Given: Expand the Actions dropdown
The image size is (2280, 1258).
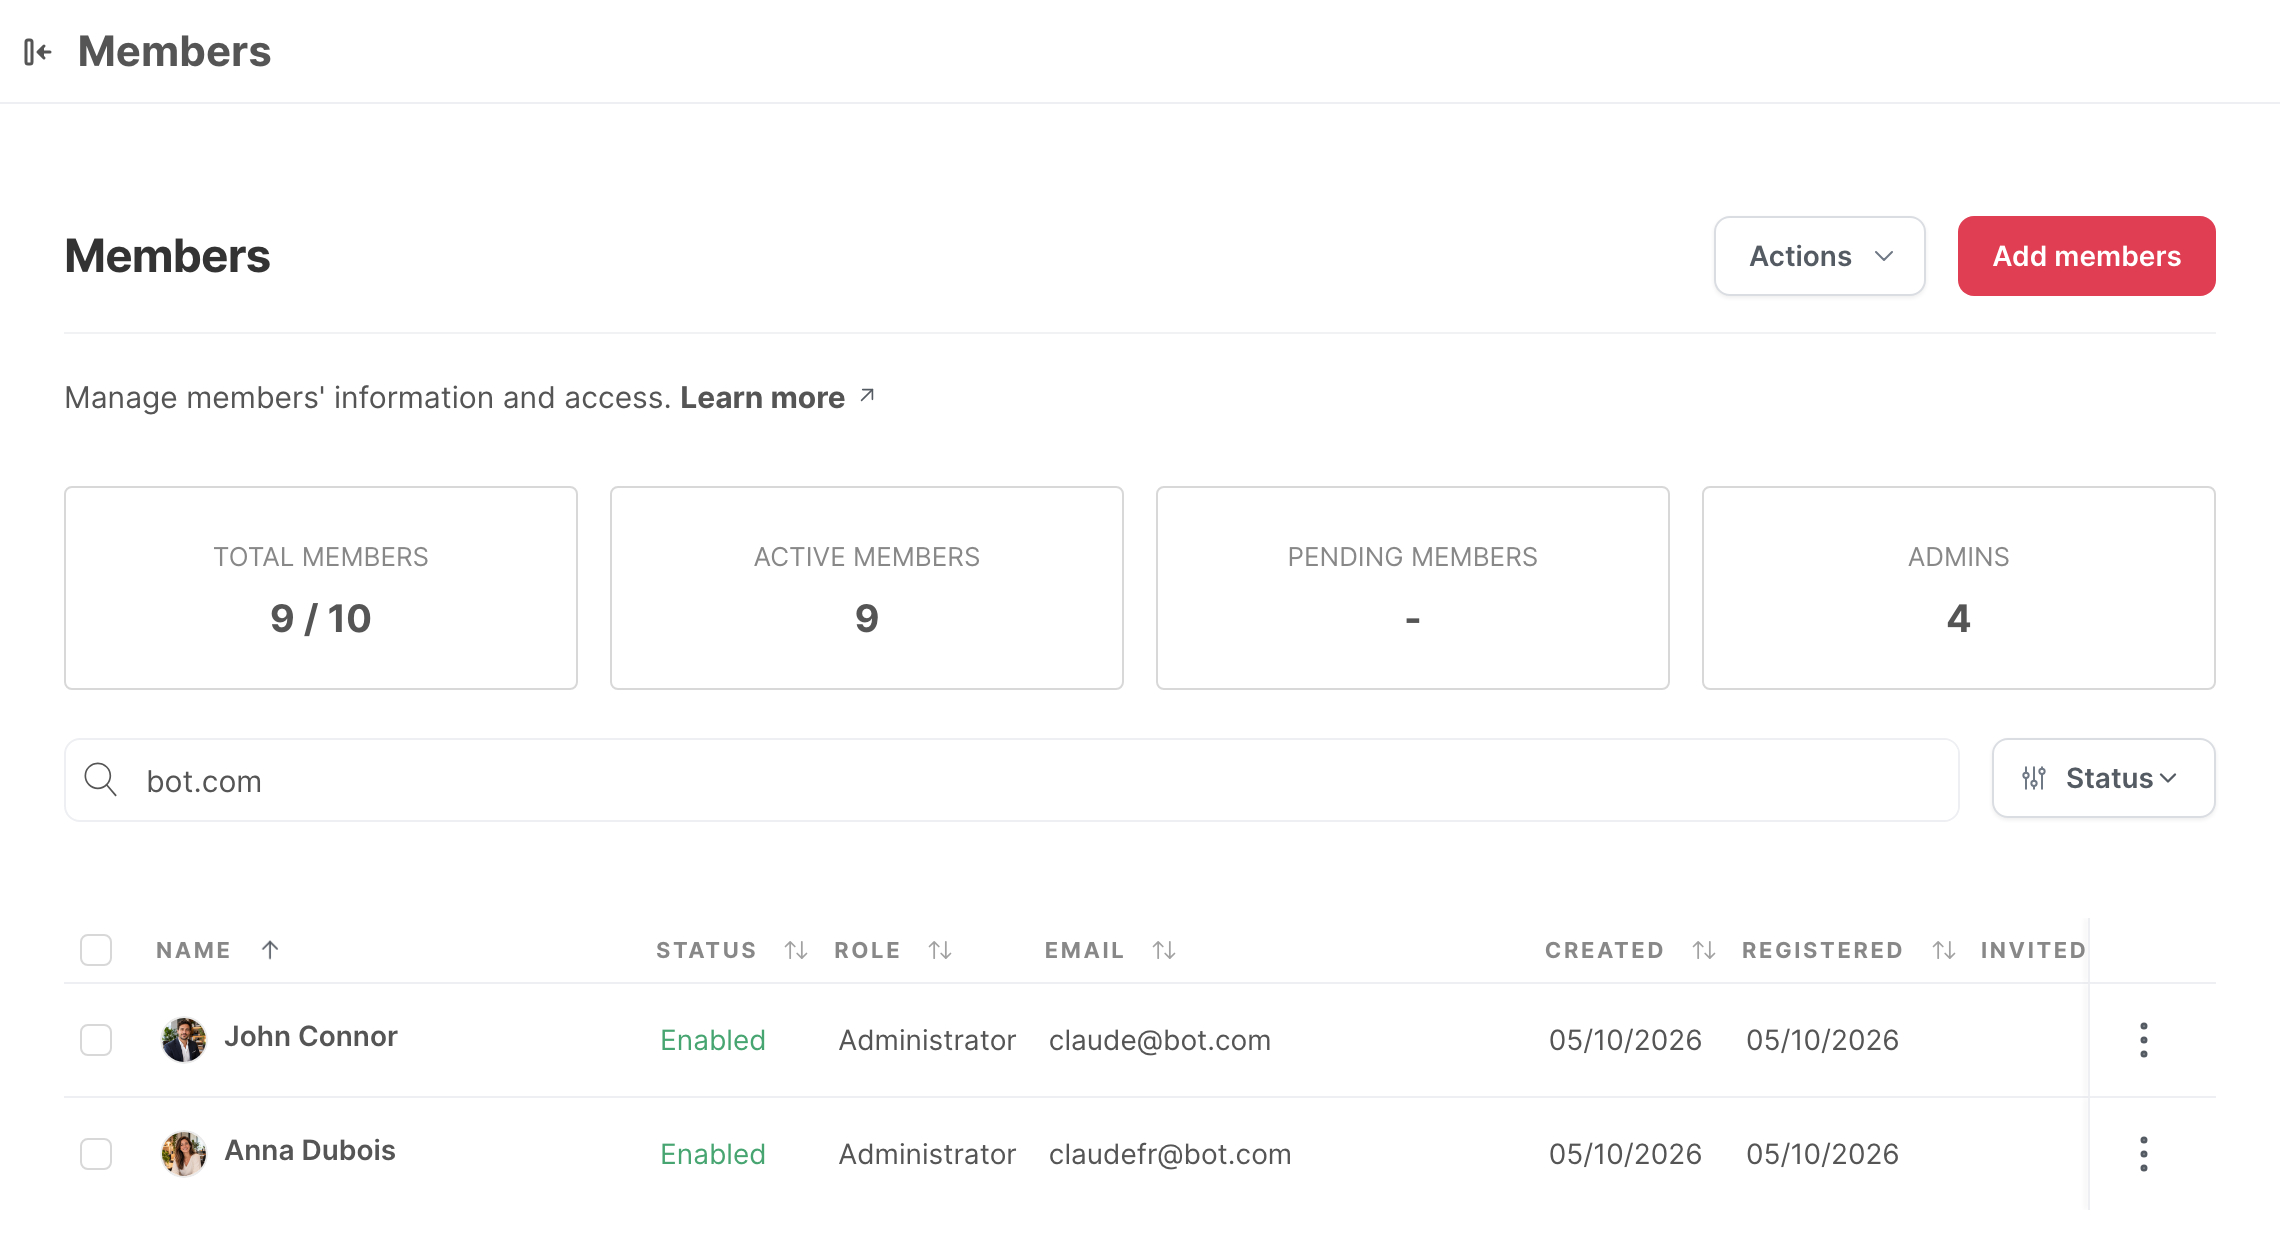Looking at the screenshot, I should coord(1819,256).
